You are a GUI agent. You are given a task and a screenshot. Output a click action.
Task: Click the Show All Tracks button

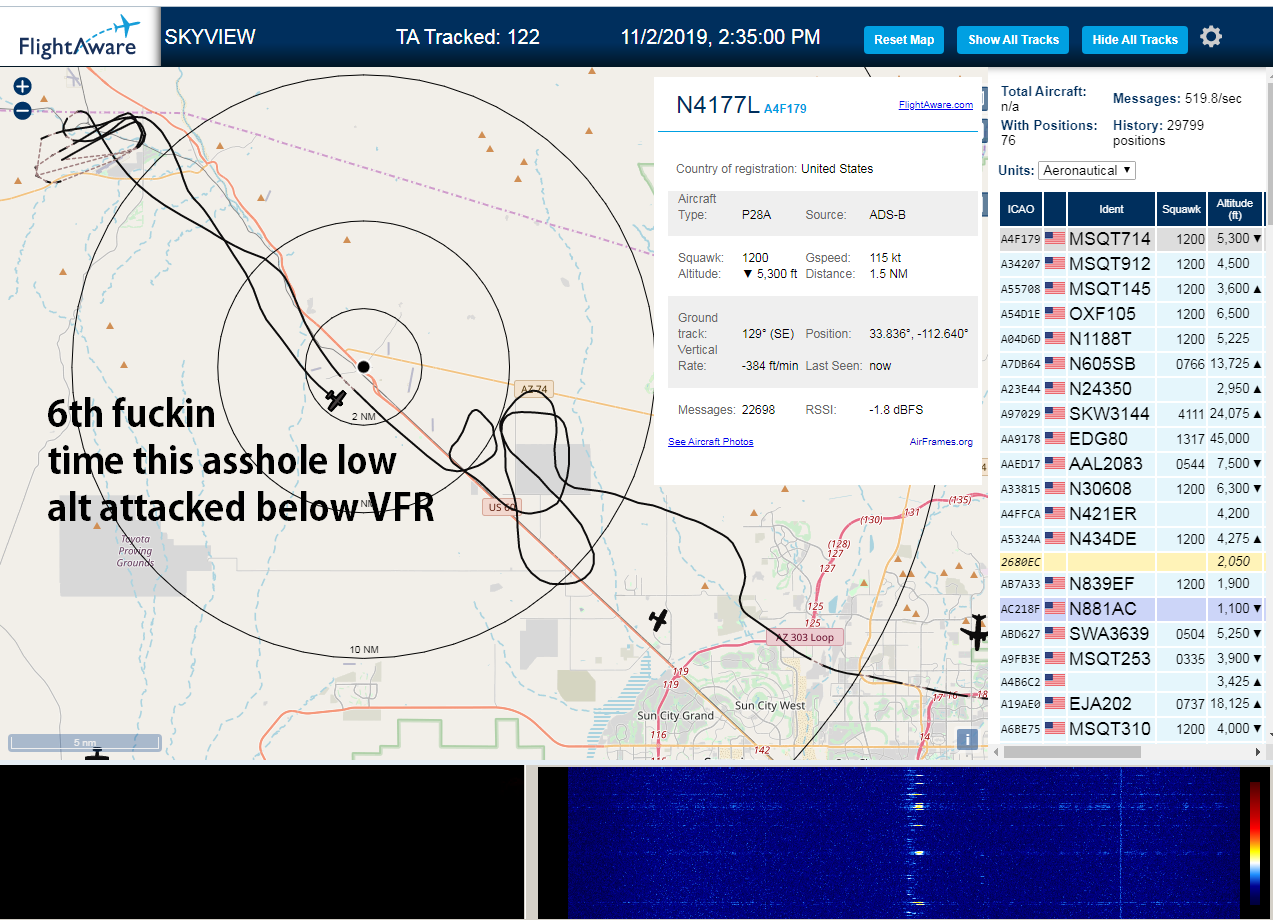1013,40
